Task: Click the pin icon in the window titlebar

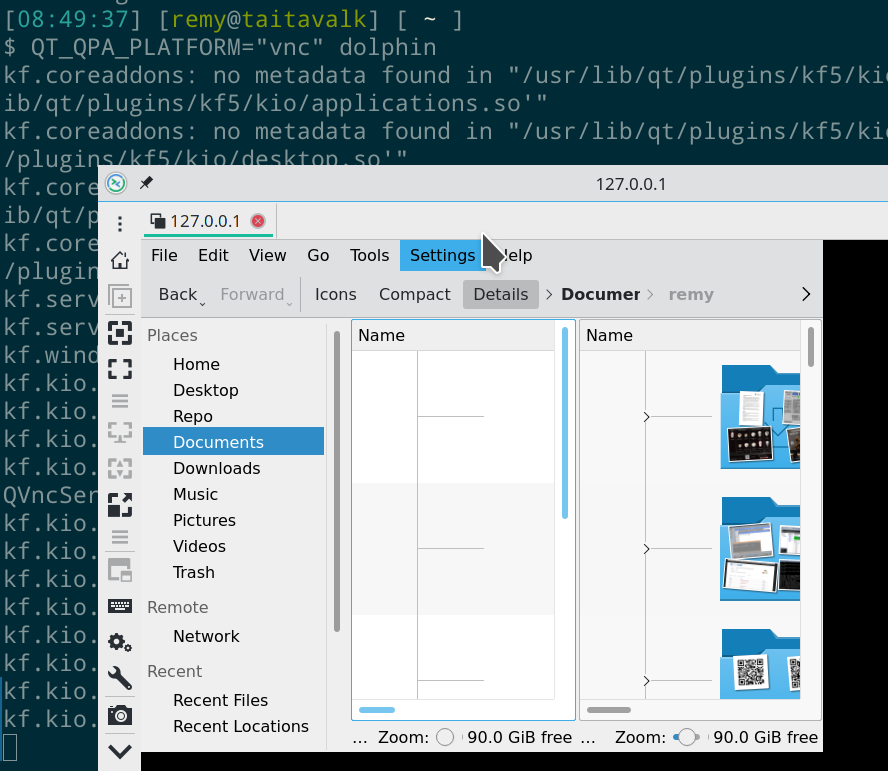Action: [146, 183]
